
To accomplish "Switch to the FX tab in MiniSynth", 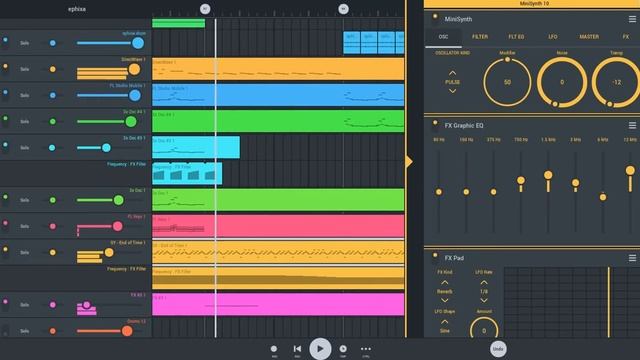I will point(625,37).
